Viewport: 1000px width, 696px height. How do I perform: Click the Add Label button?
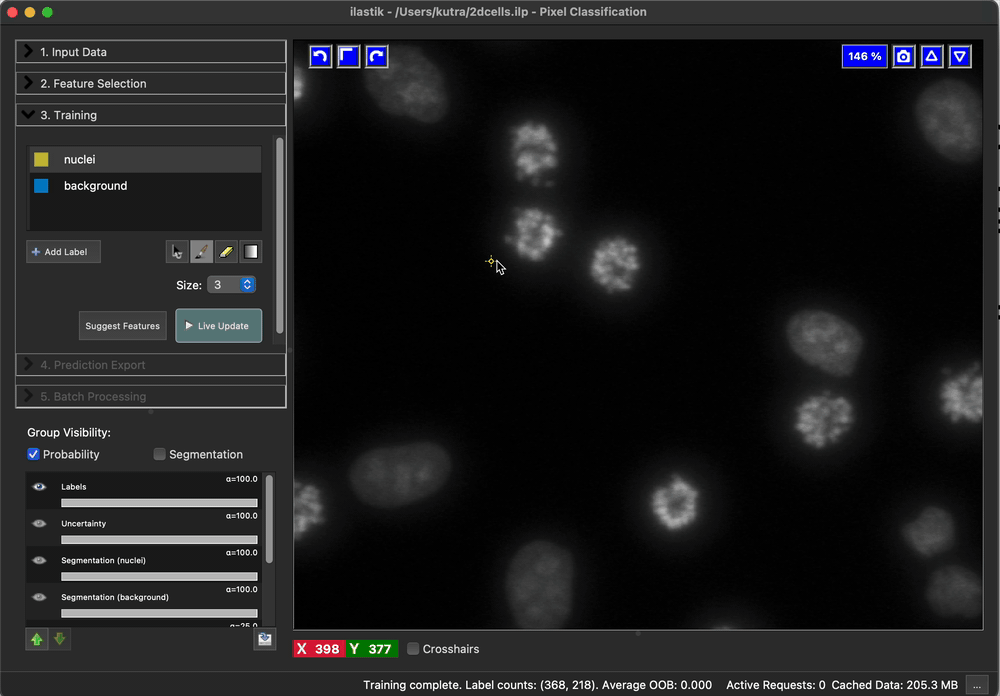pyautogui.click(x=63, y=252)
